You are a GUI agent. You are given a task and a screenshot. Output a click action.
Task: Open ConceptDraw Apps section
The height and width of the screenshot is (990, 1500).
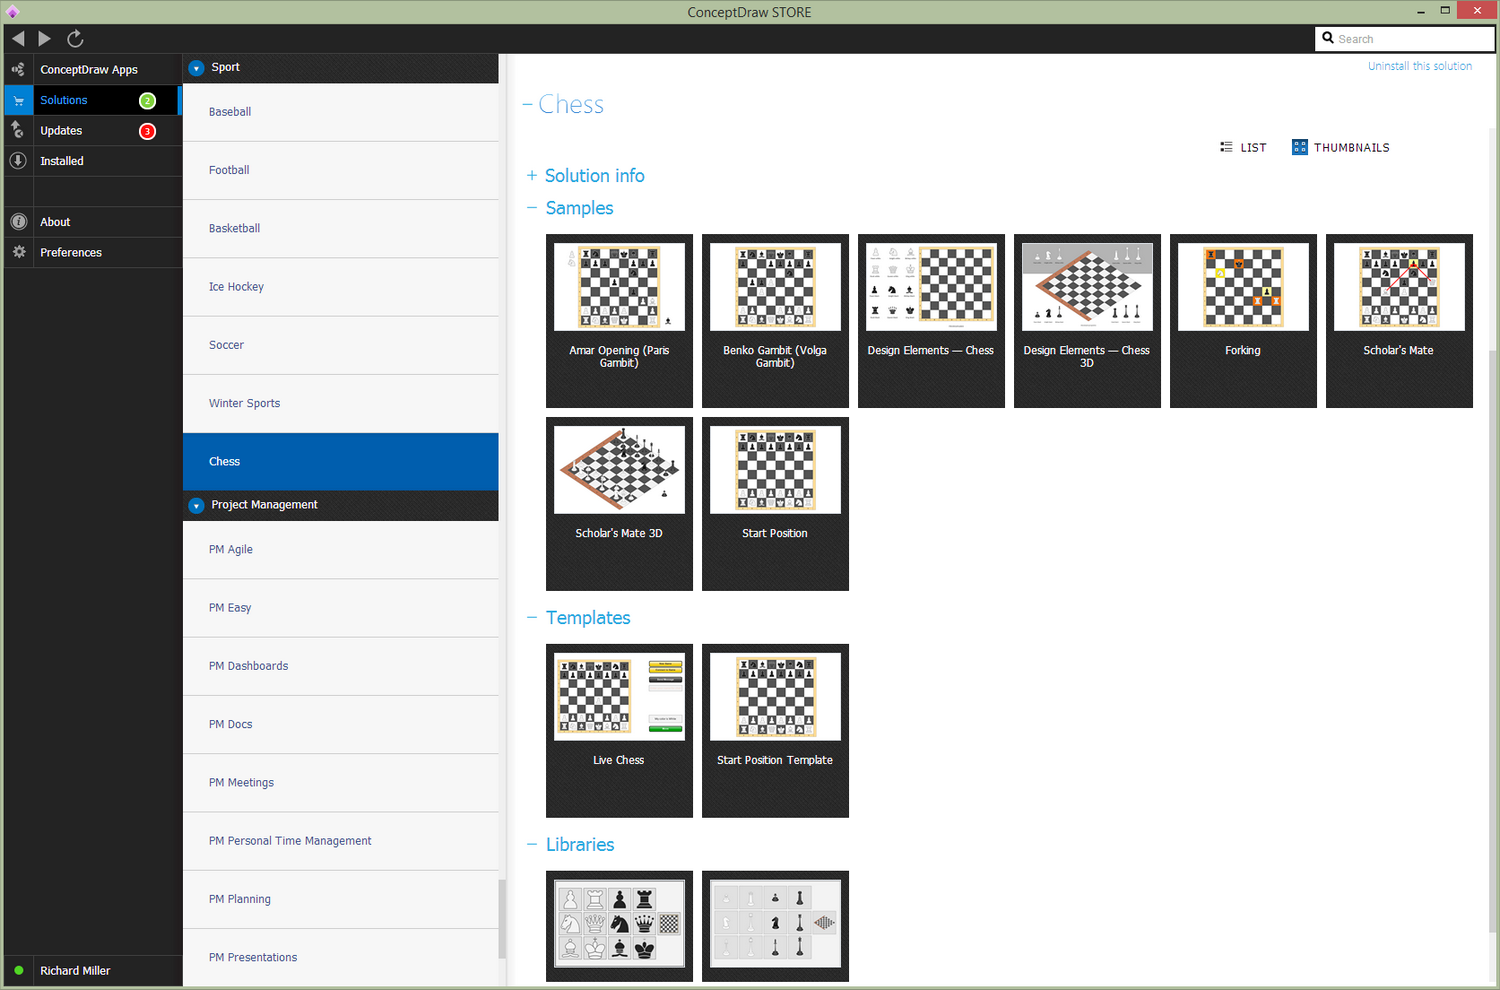point(93,69)
